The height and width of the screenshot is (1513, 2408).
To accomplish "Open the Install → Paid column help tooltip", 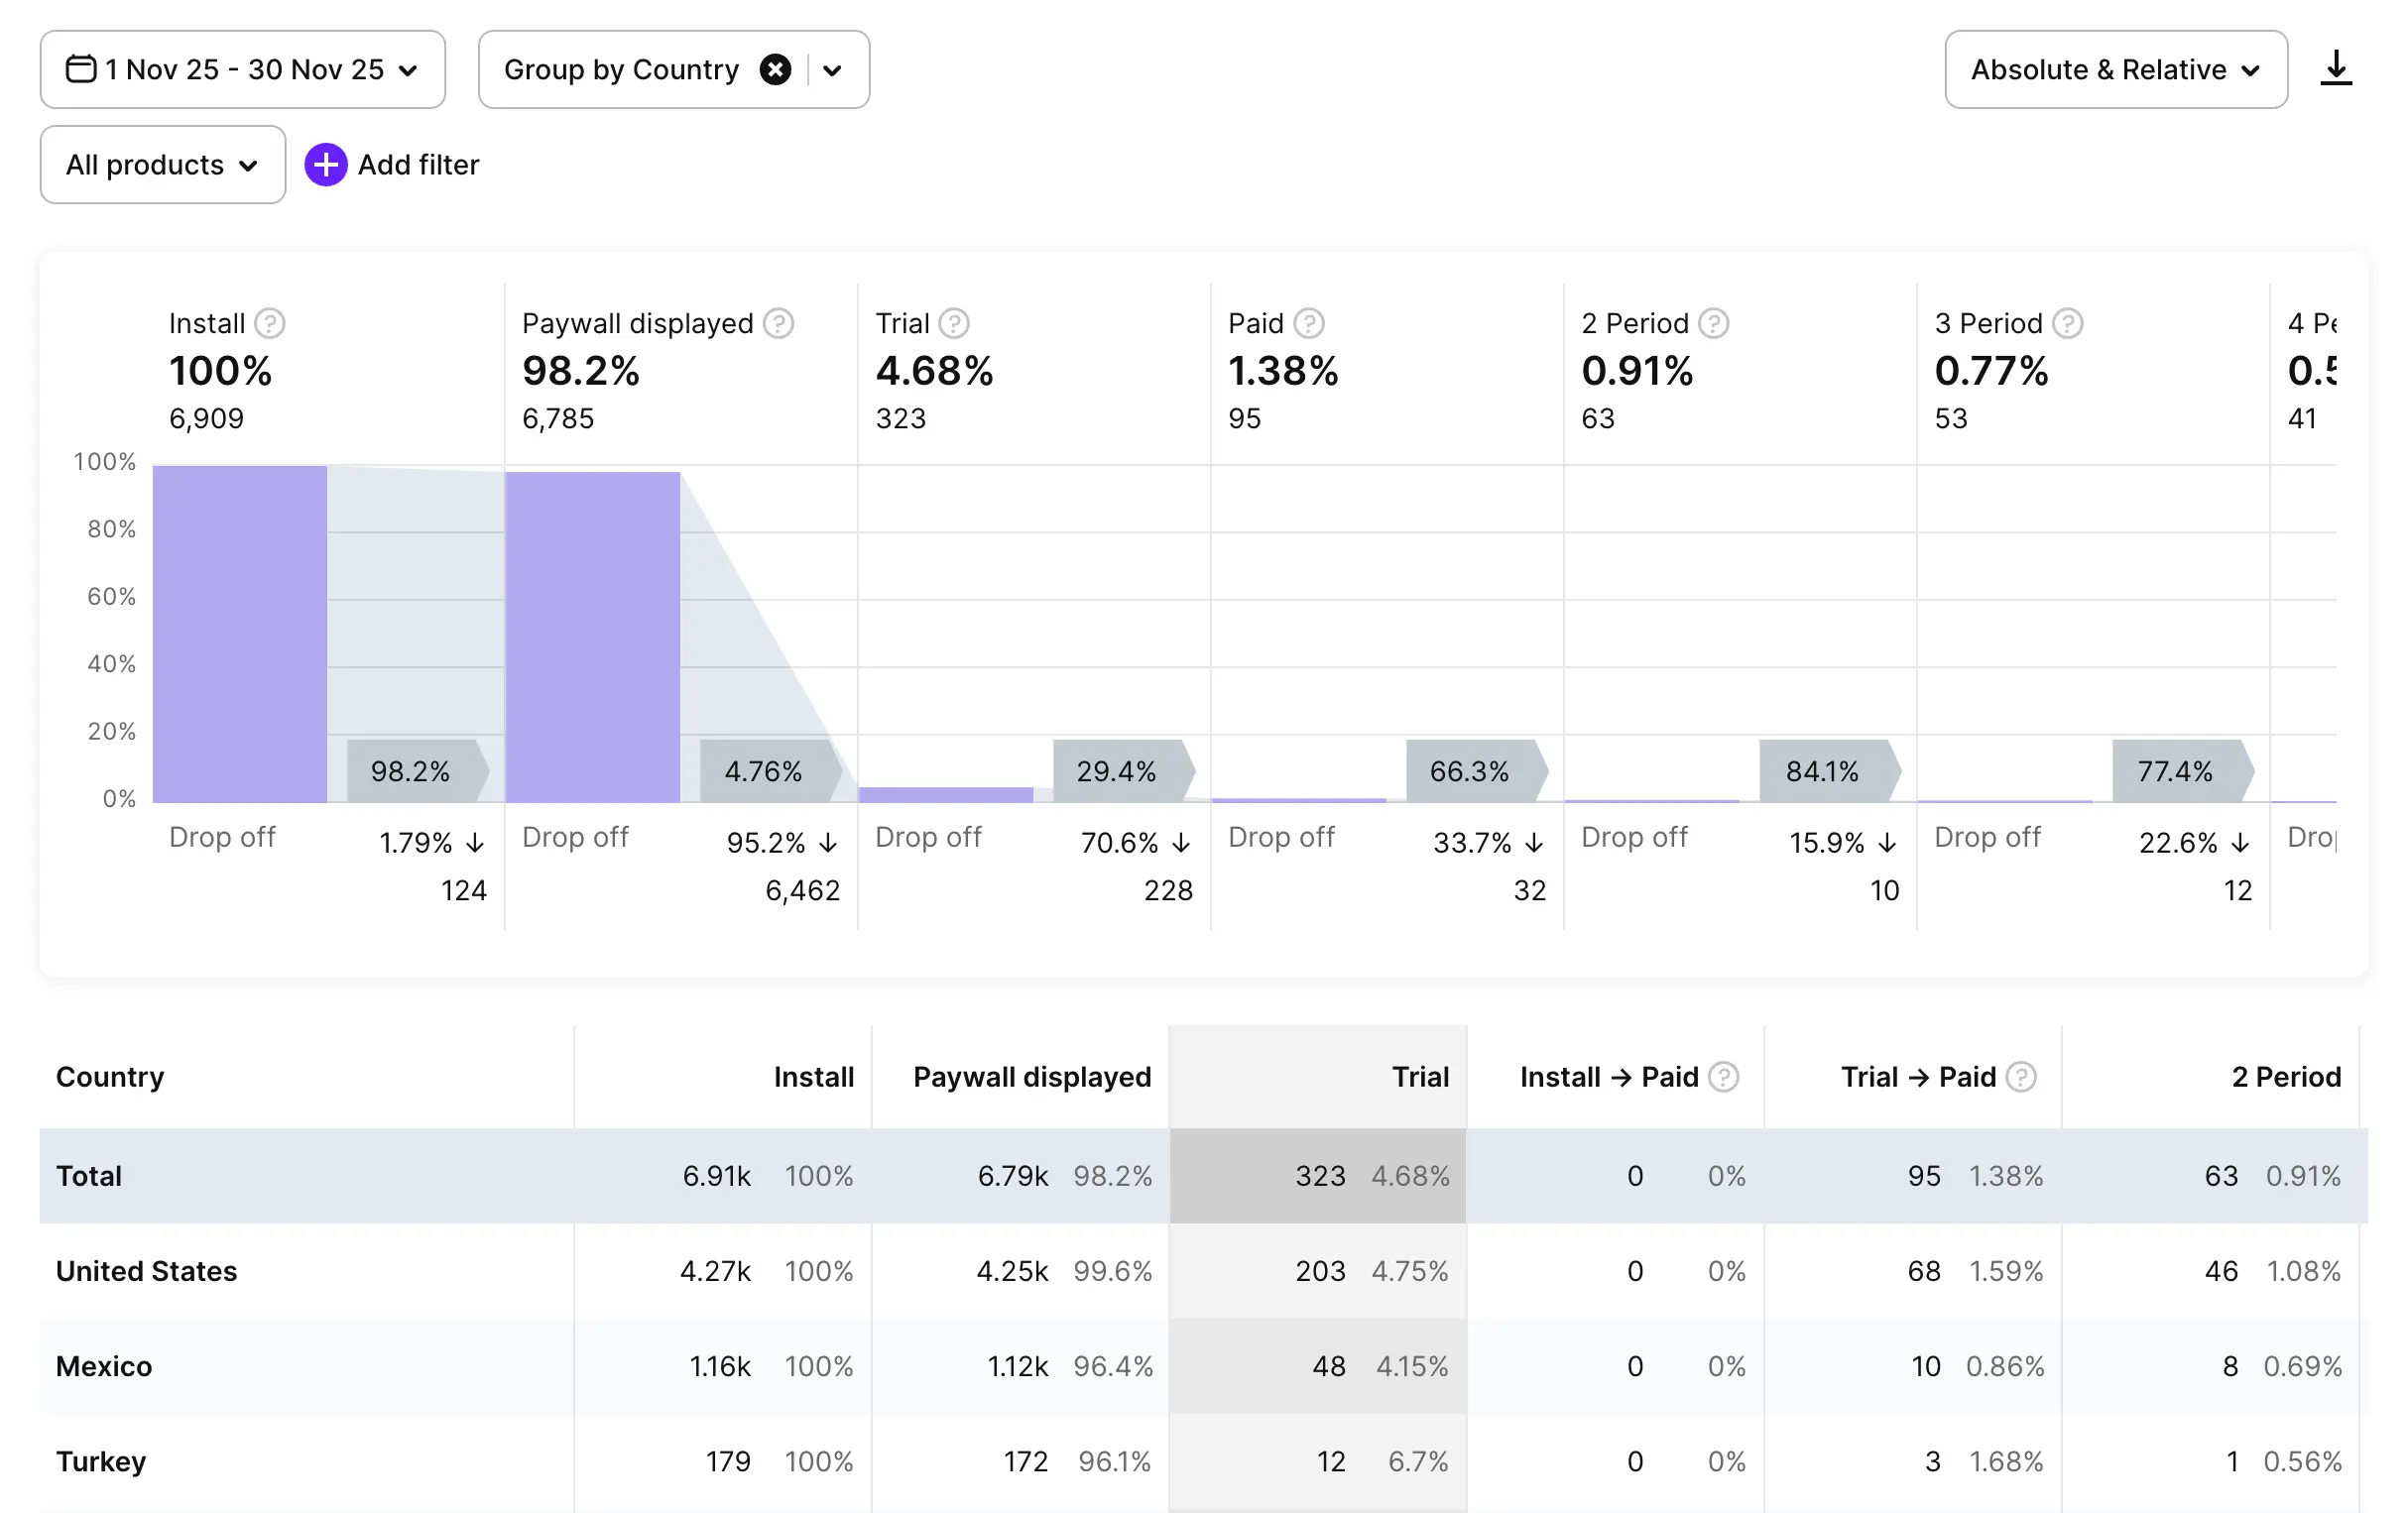I will [x=1723, y=1077].
